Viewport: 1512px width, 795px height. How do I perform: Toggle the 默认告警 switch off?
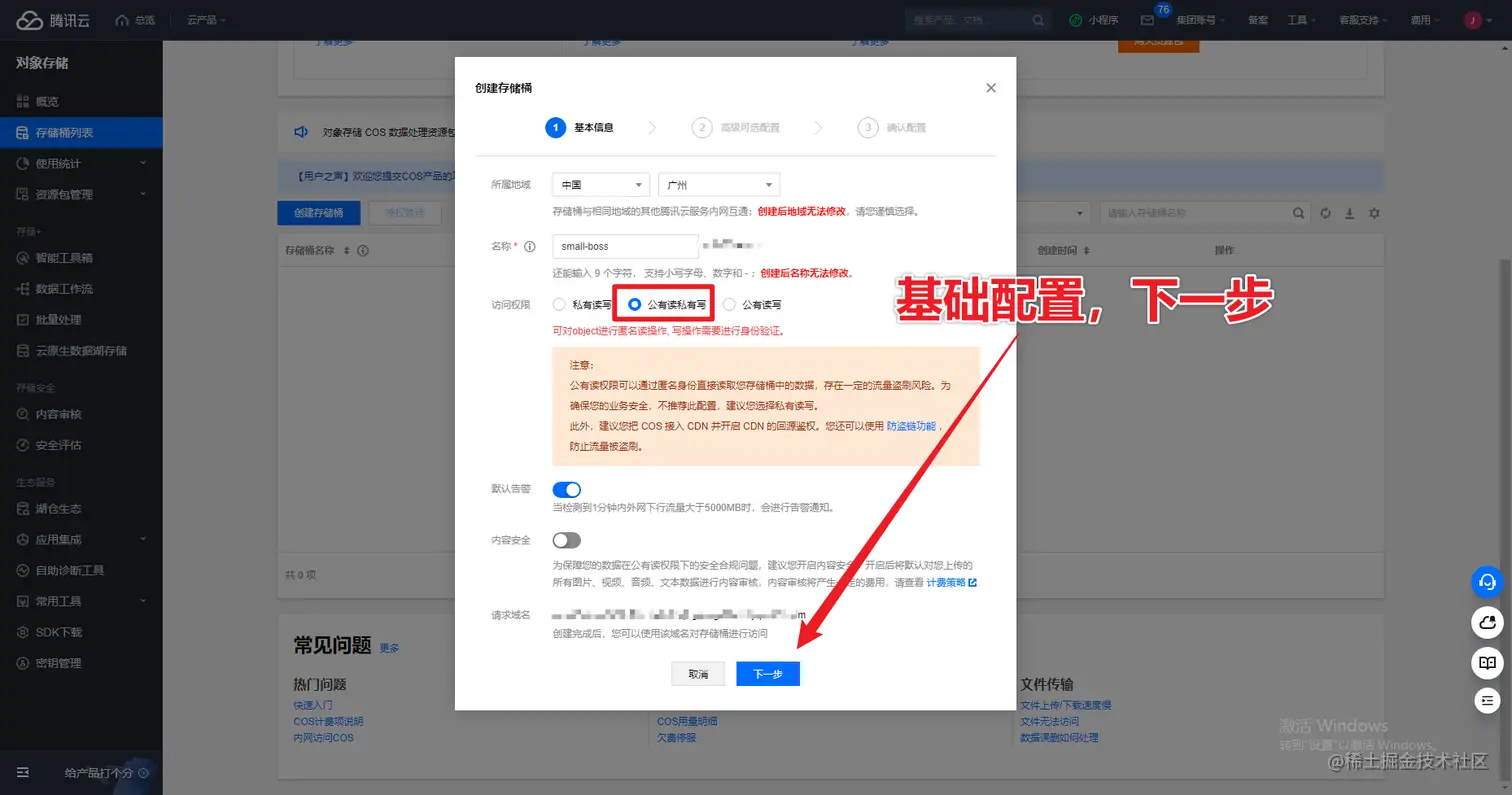pyautogui.click(x=566, y=489)
